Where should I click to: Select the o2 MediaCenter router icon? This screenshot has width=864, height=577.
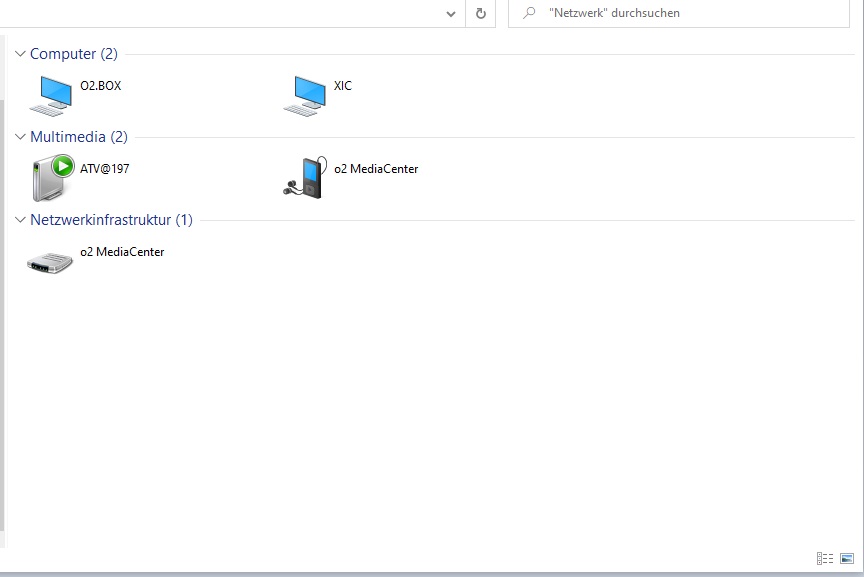[50, 262]
